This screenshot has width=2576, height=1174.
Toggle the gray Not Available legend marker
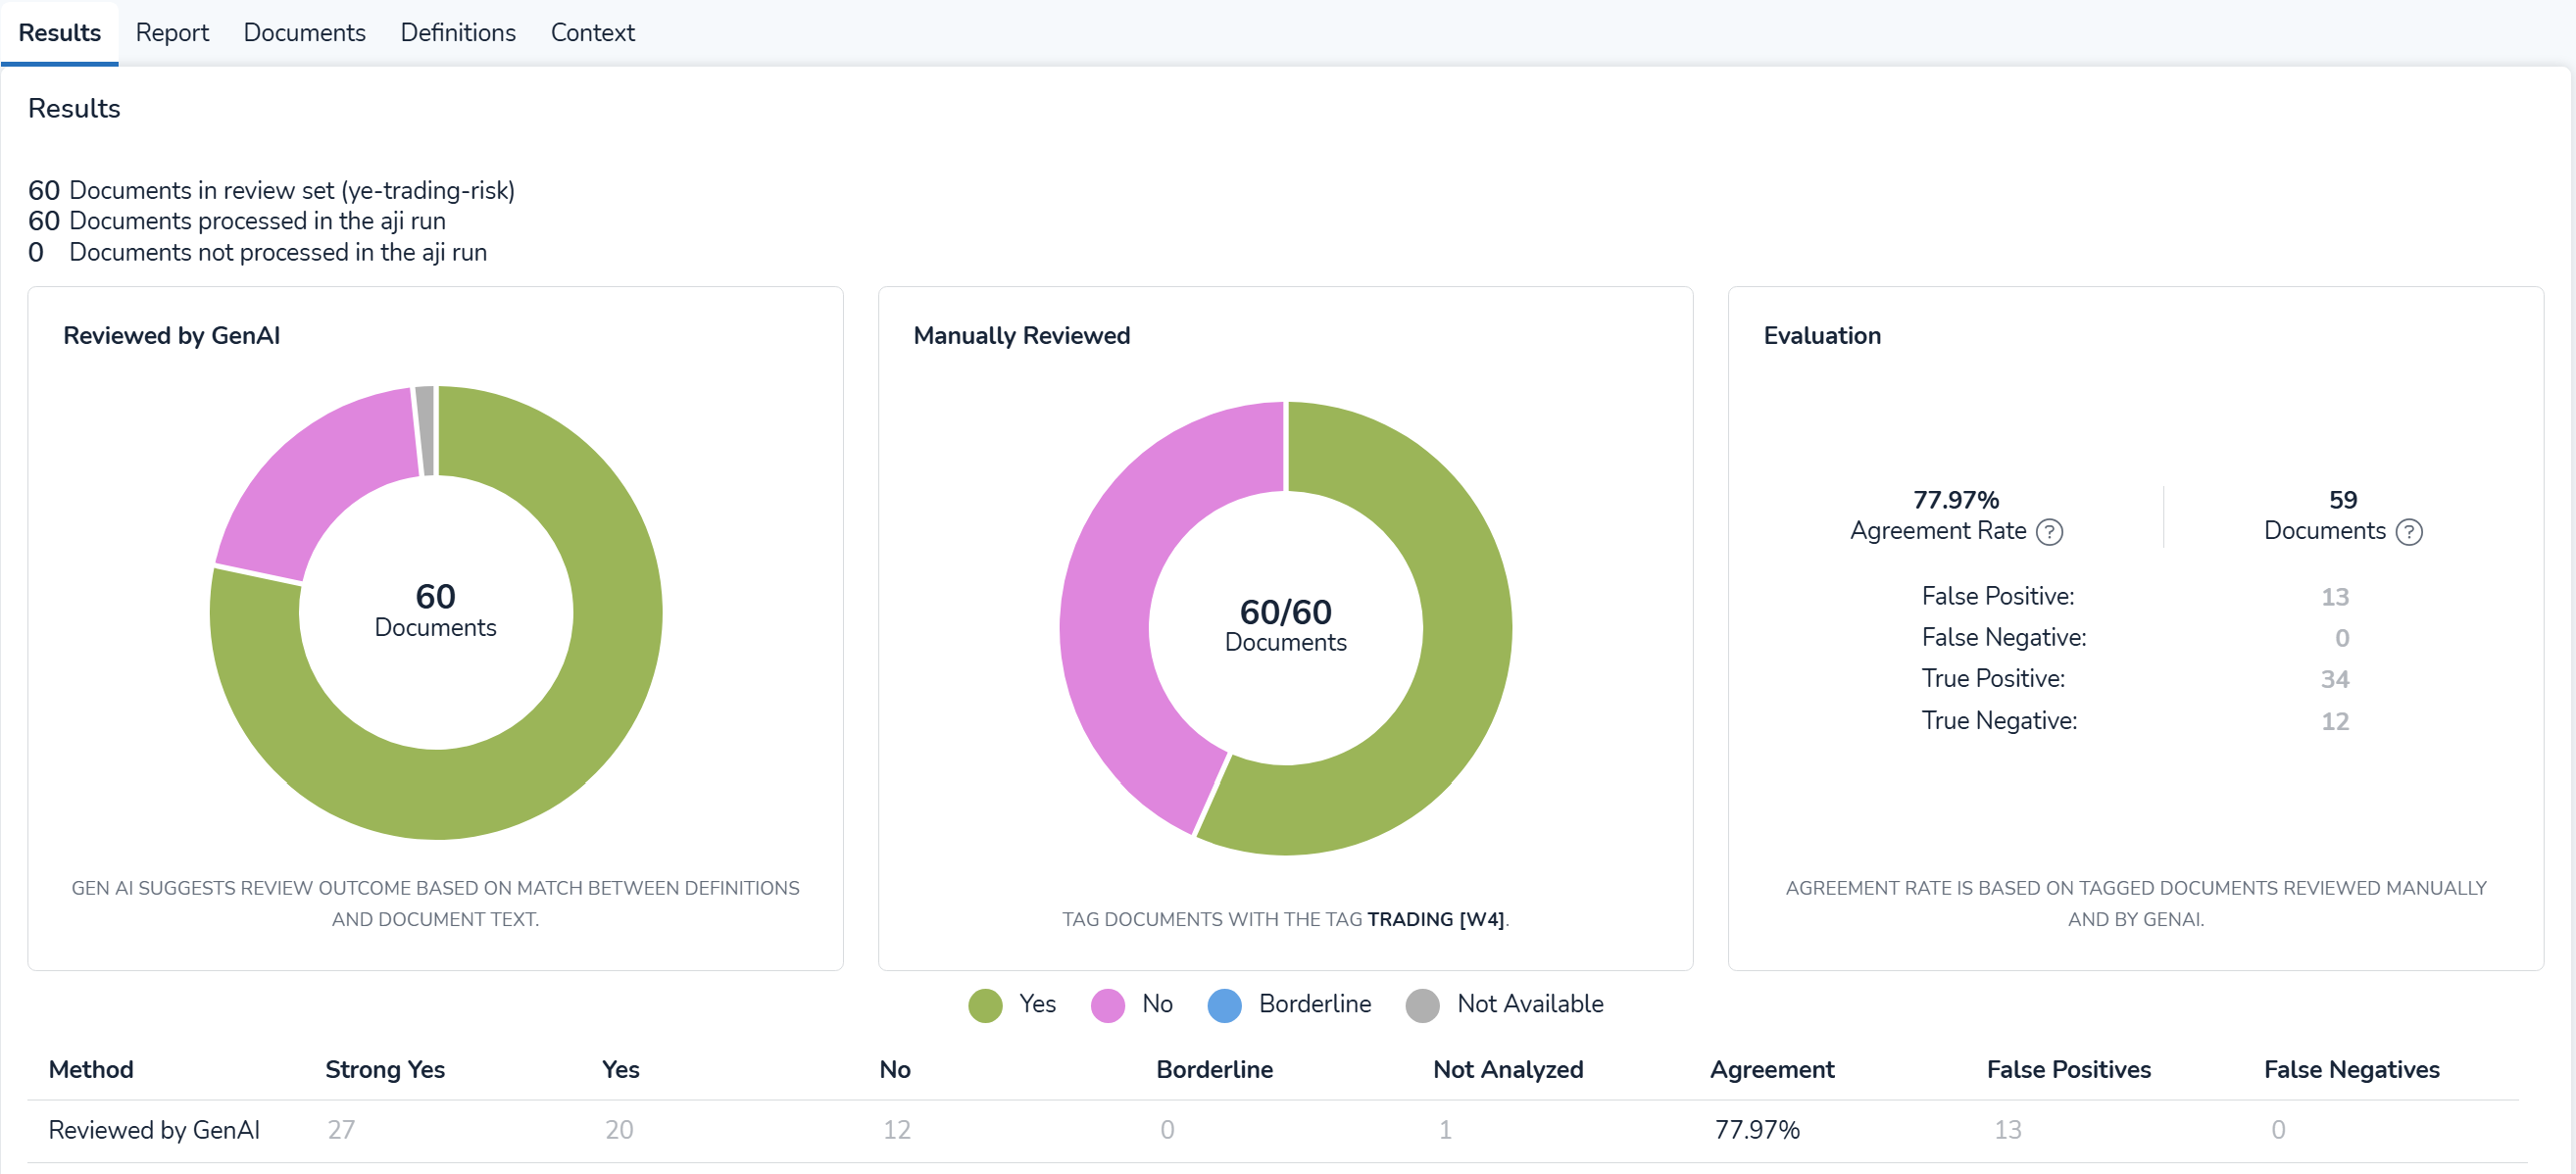pyautogui.click(x=1422, y=1005)
